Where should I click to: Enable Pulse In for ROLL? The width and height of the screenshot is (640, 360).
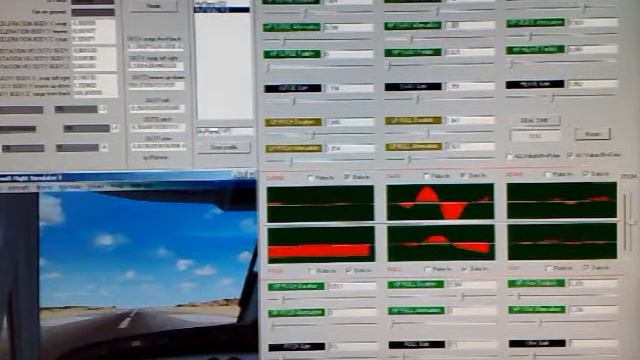[428, 269]
